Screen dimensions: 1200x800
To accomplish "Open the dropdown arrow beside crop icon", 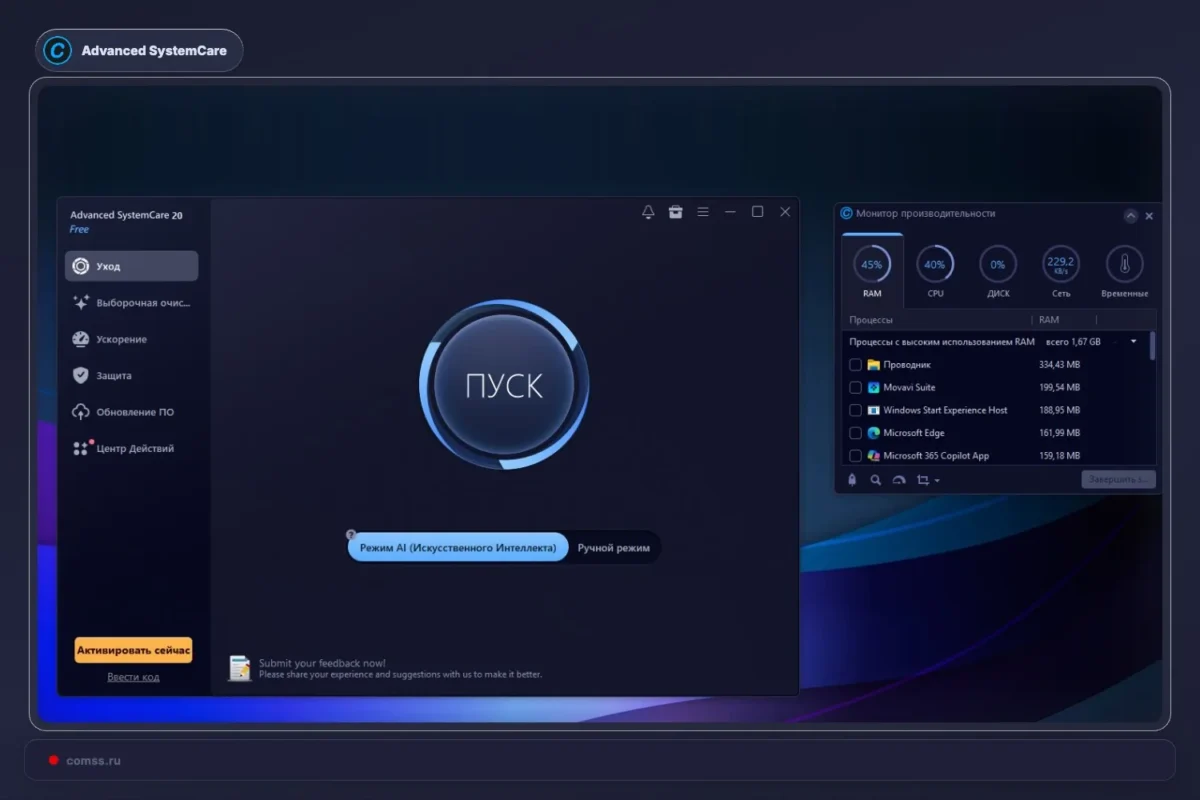I will coord(936,481).
